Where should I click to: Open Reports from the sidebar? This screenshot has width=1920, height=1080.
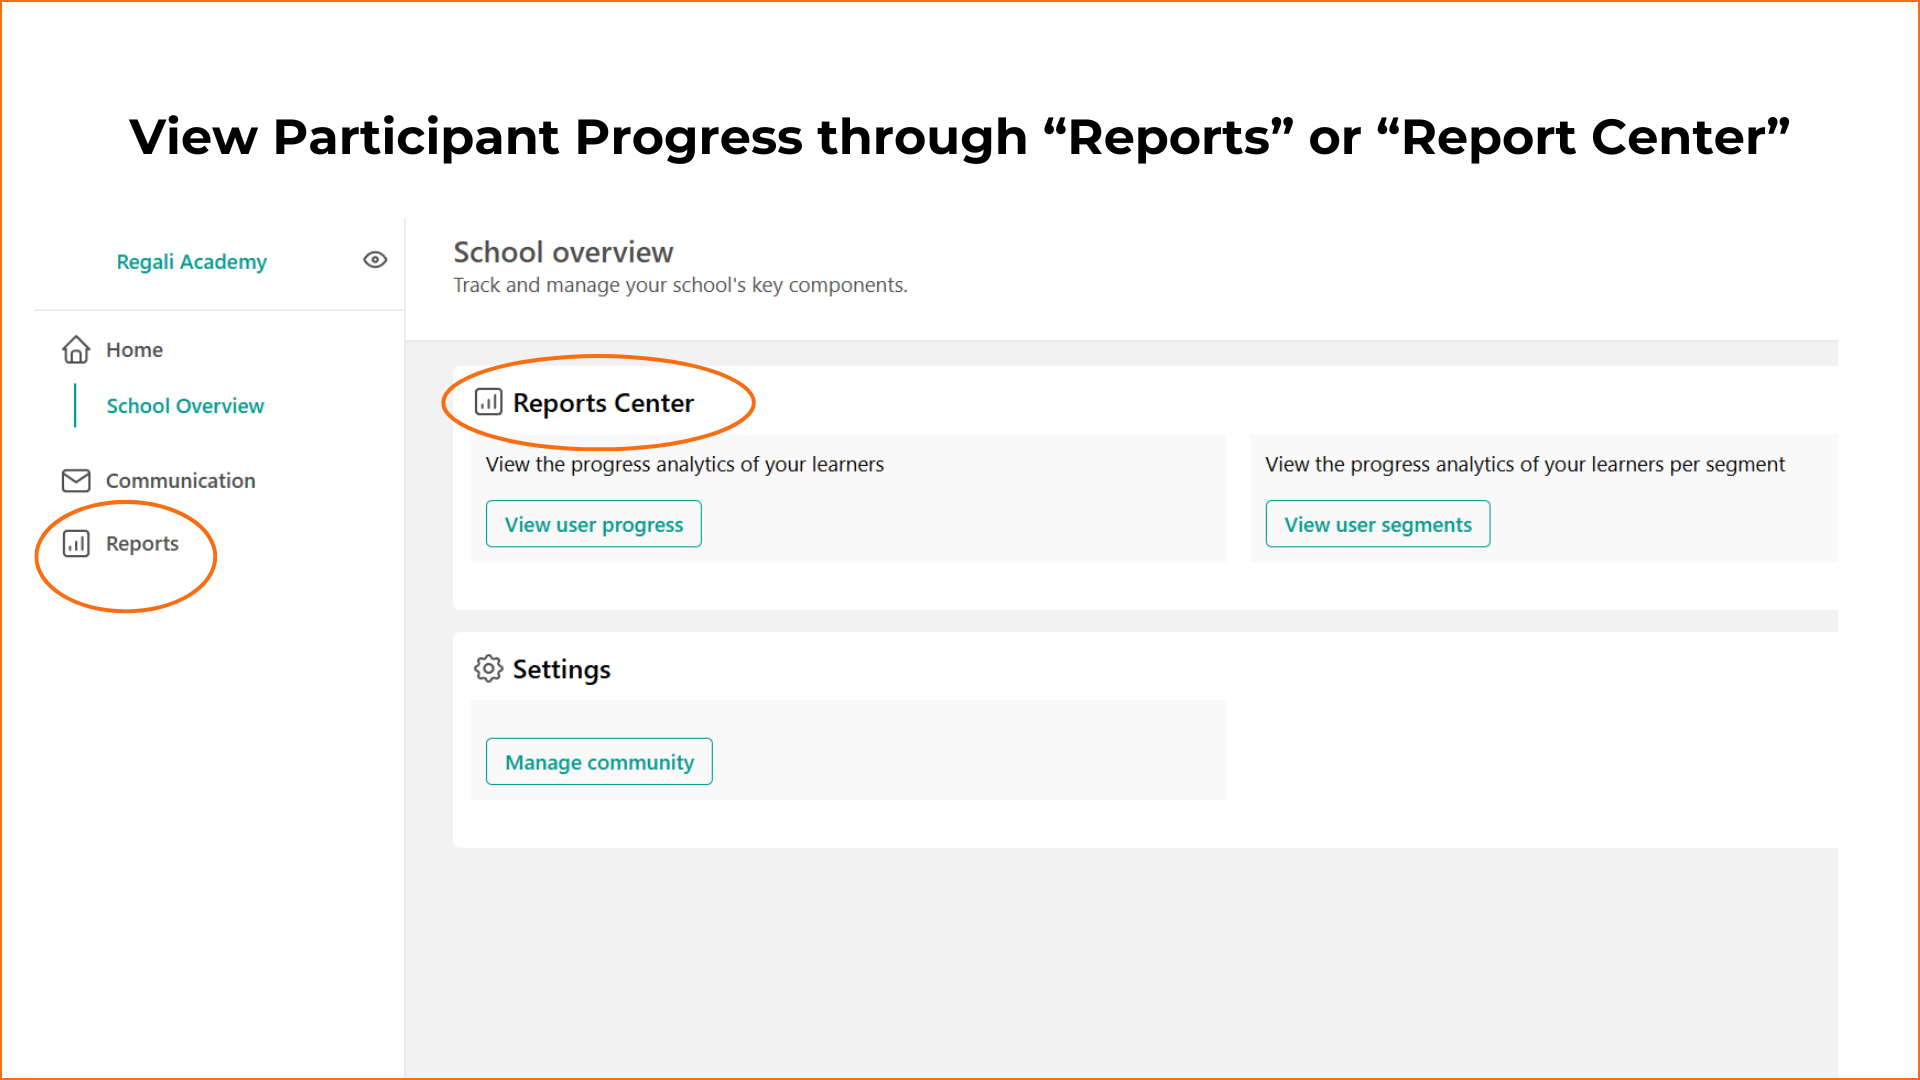(142, 543)
